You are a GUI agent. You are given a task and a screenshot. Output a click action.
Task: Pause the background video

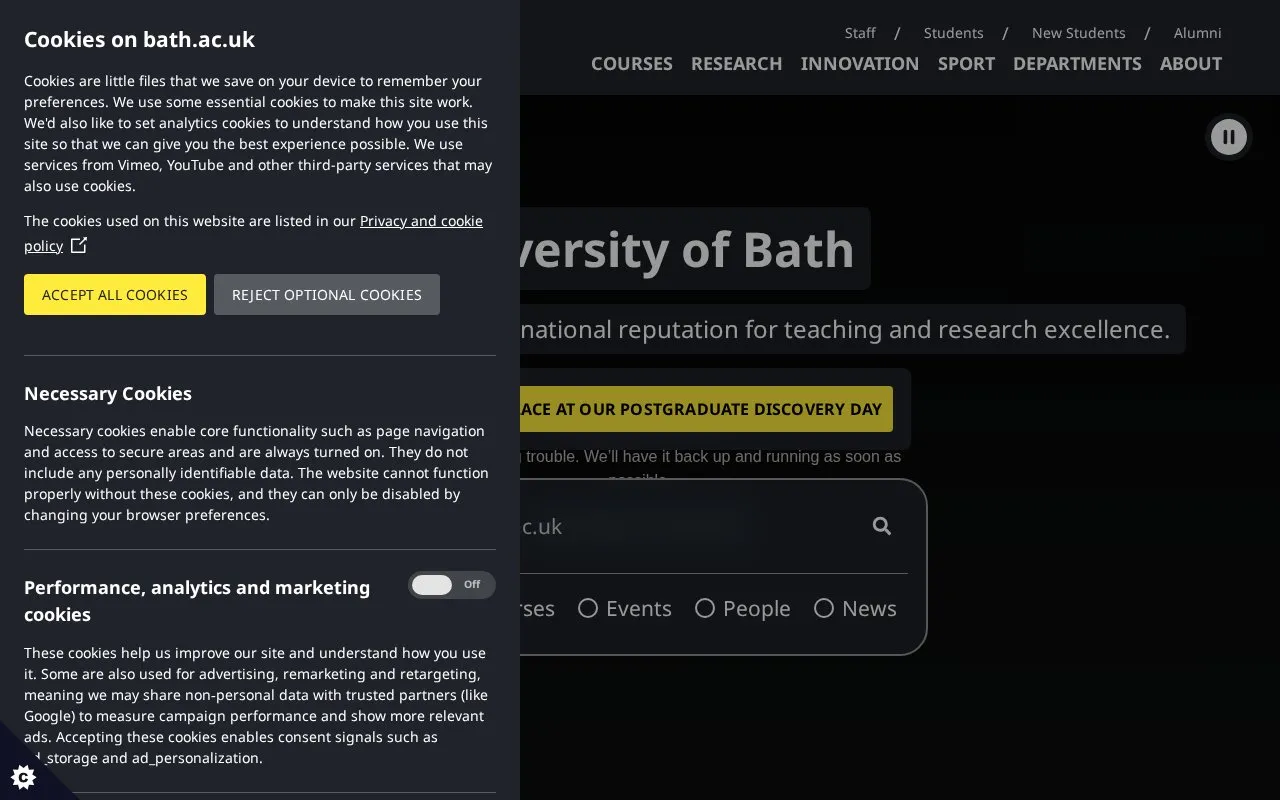pos(1229,137)
